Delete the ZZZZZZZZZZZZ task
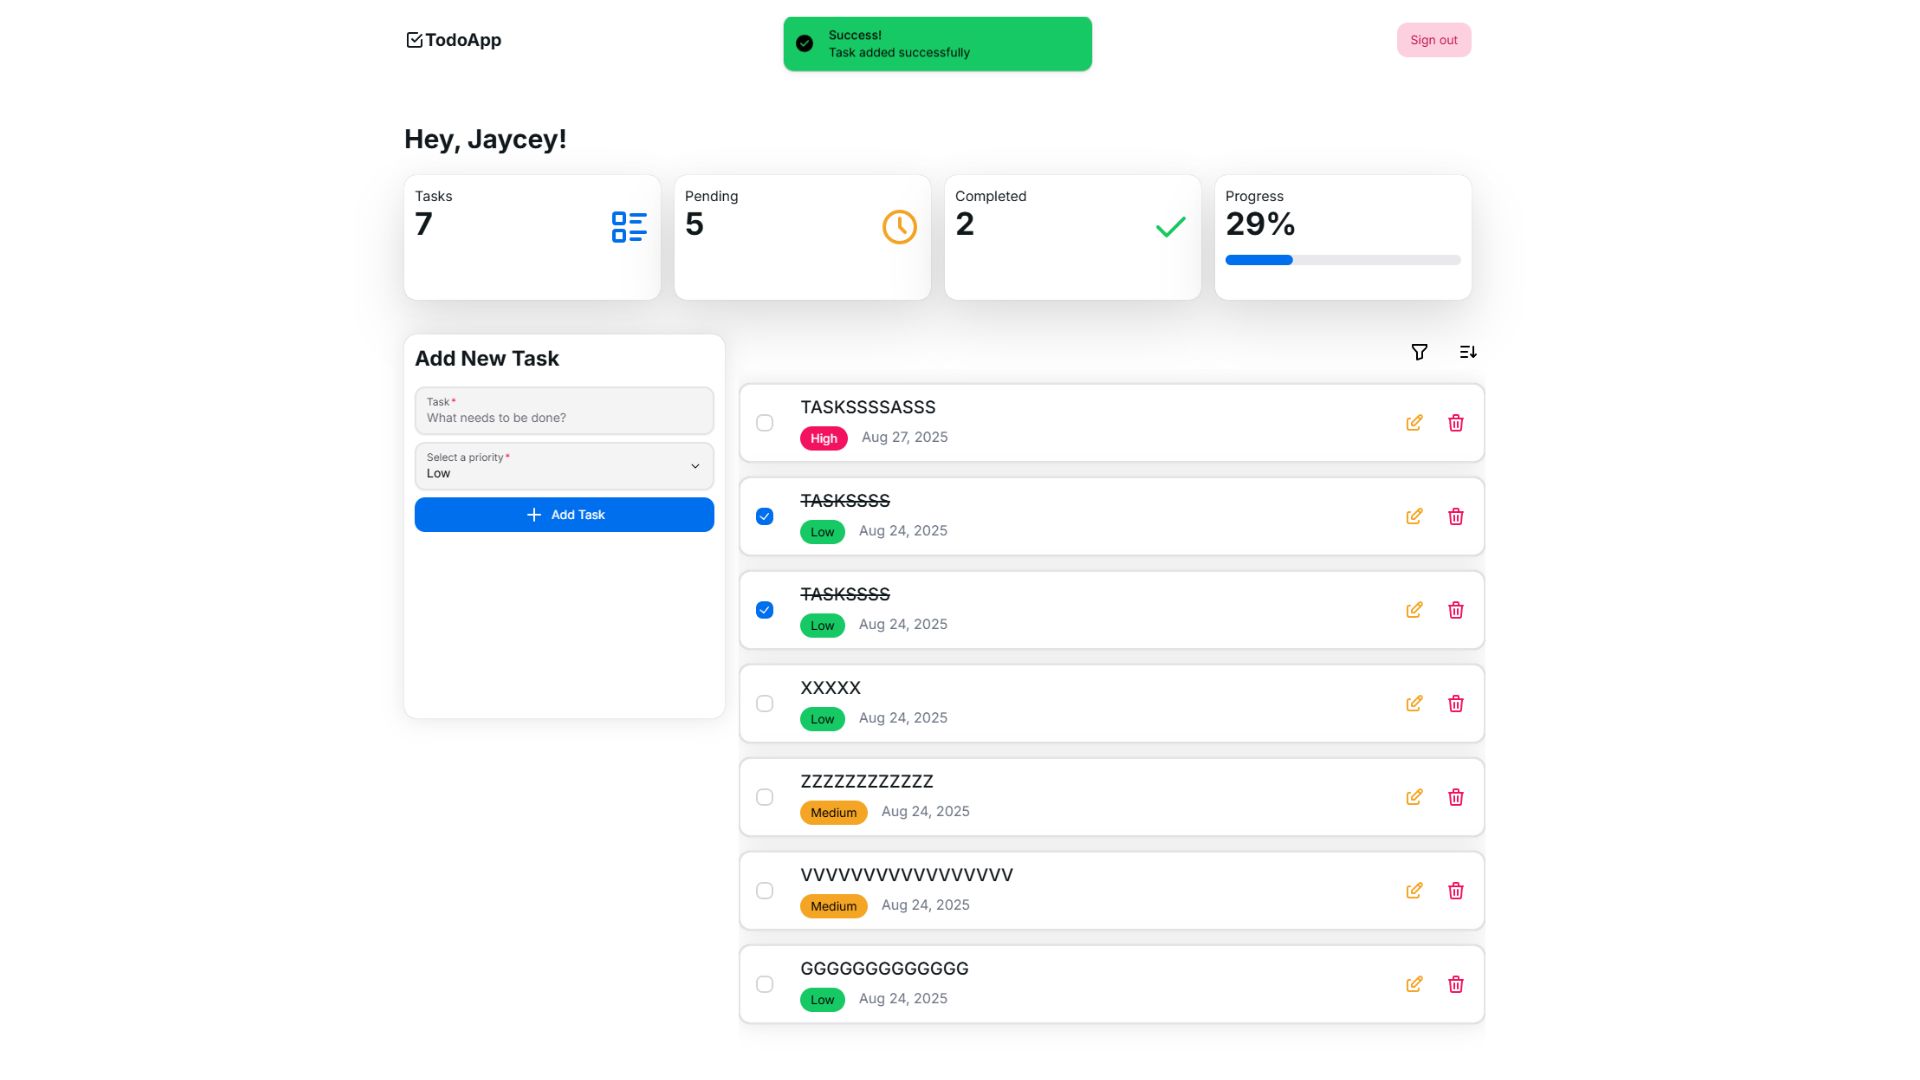Image resolution: width=1920 pixels, height=1080 pixels. coord(1456,797)
